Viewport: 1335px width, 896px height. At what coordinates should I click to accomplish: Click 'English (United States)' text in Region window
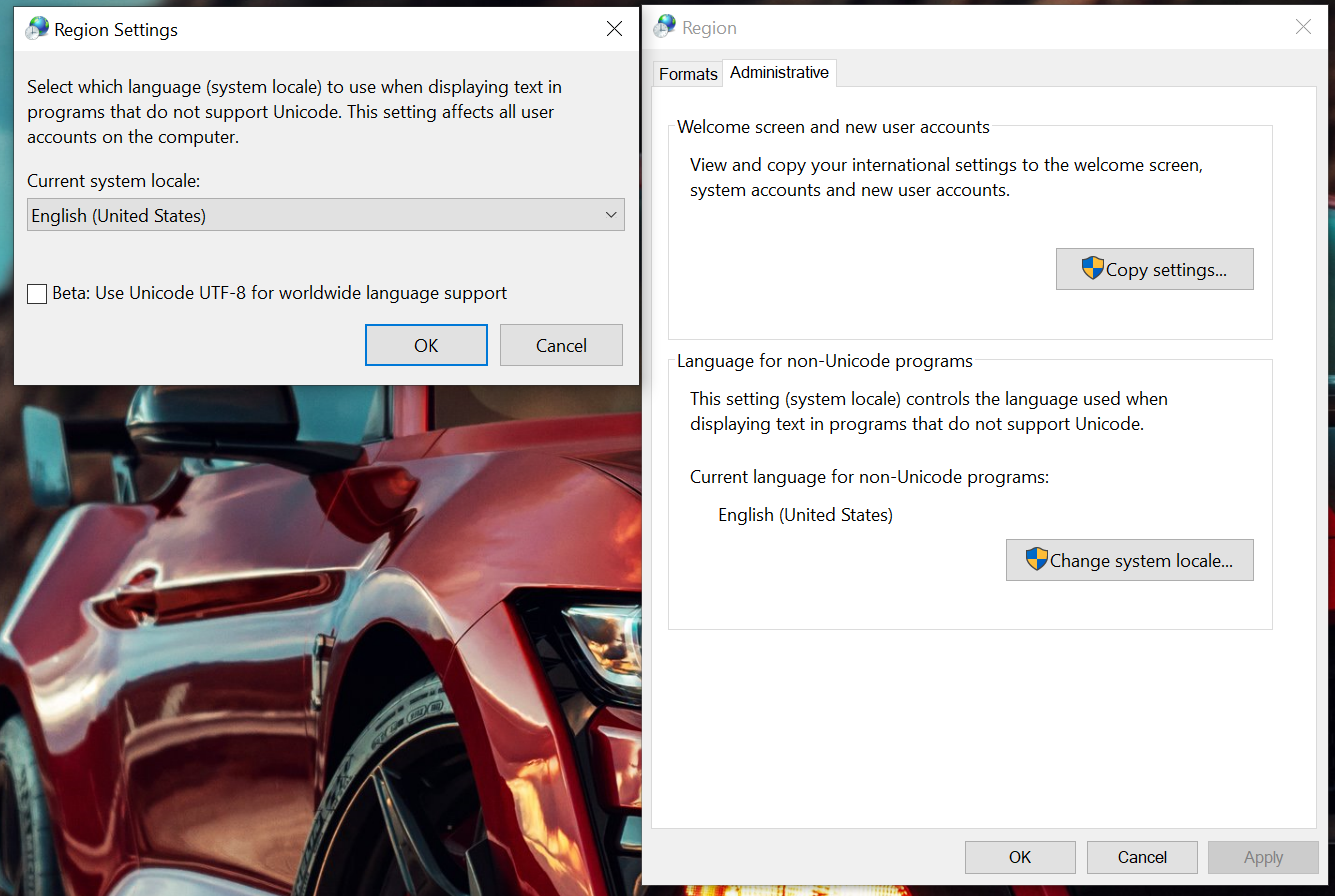(805, 515)
